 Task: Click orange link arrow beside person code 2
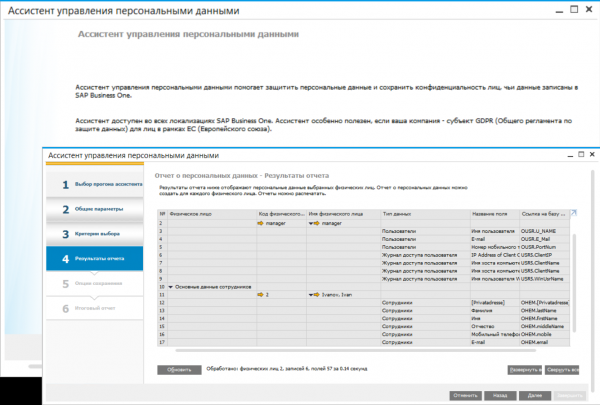263,295
